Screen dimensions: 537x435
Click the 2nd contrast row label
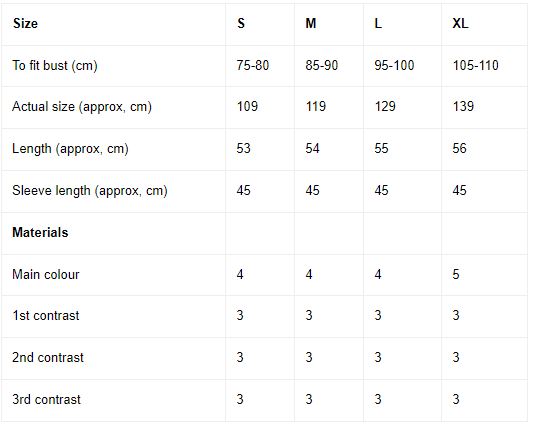point(48,358)
